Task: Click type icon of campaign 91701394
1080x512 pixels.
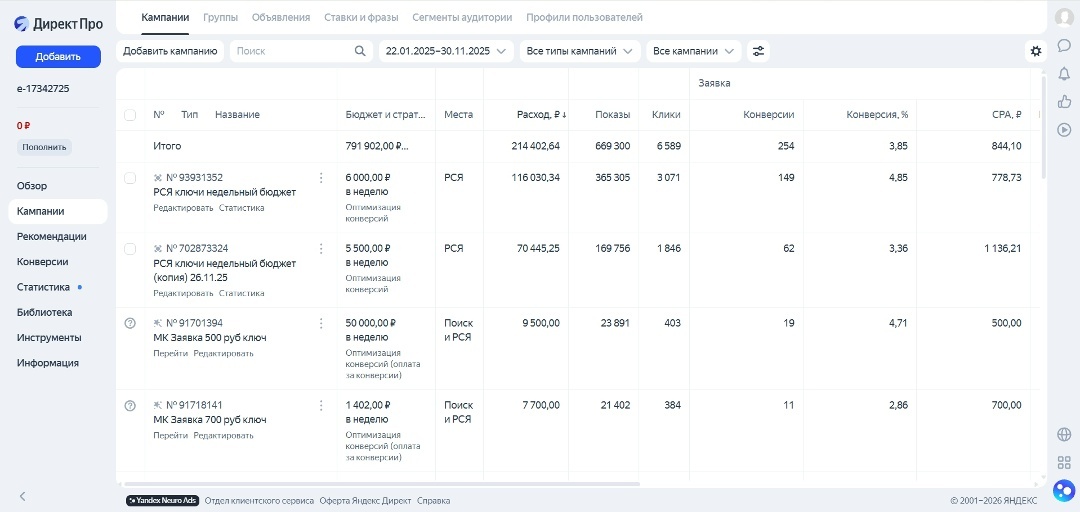Action: point(158,323)
